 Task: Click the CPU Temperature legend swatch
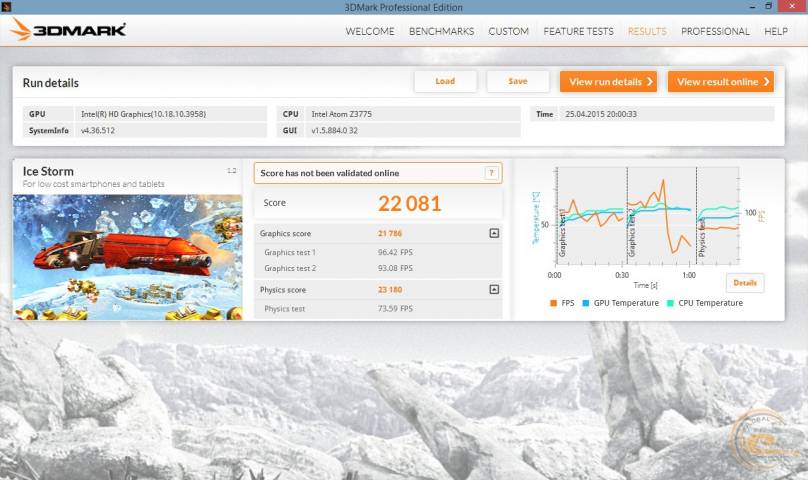click(x=670, y=303)
